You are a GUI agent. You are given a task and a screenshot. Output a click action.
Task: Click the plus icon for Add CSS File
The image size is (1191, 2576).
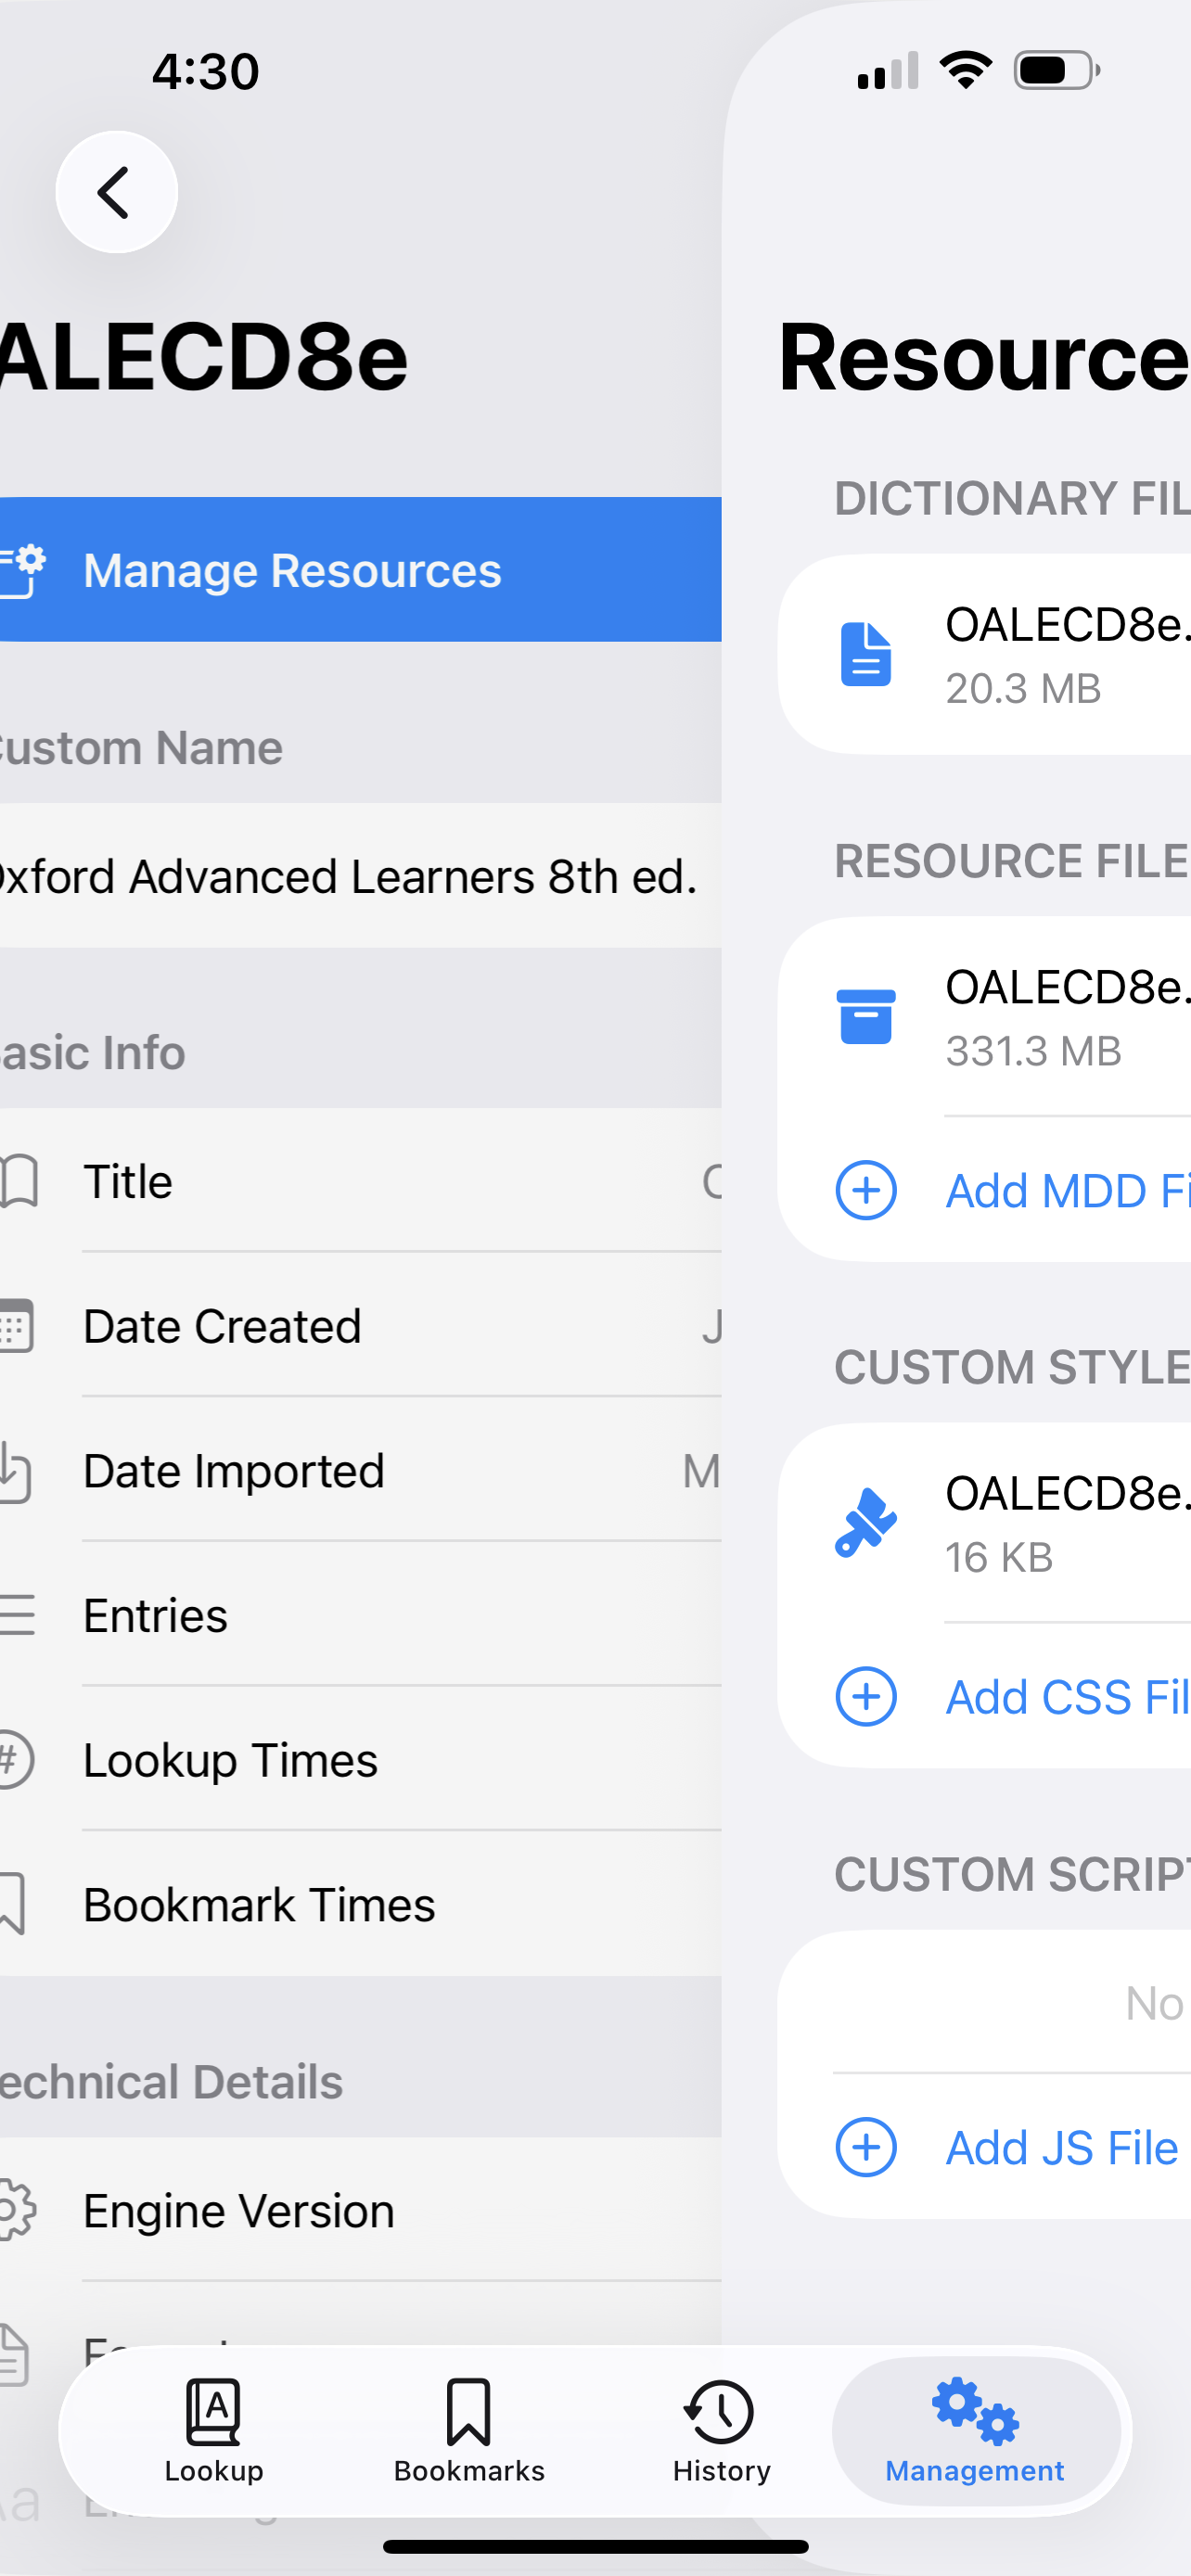(x=866, y=1696)
